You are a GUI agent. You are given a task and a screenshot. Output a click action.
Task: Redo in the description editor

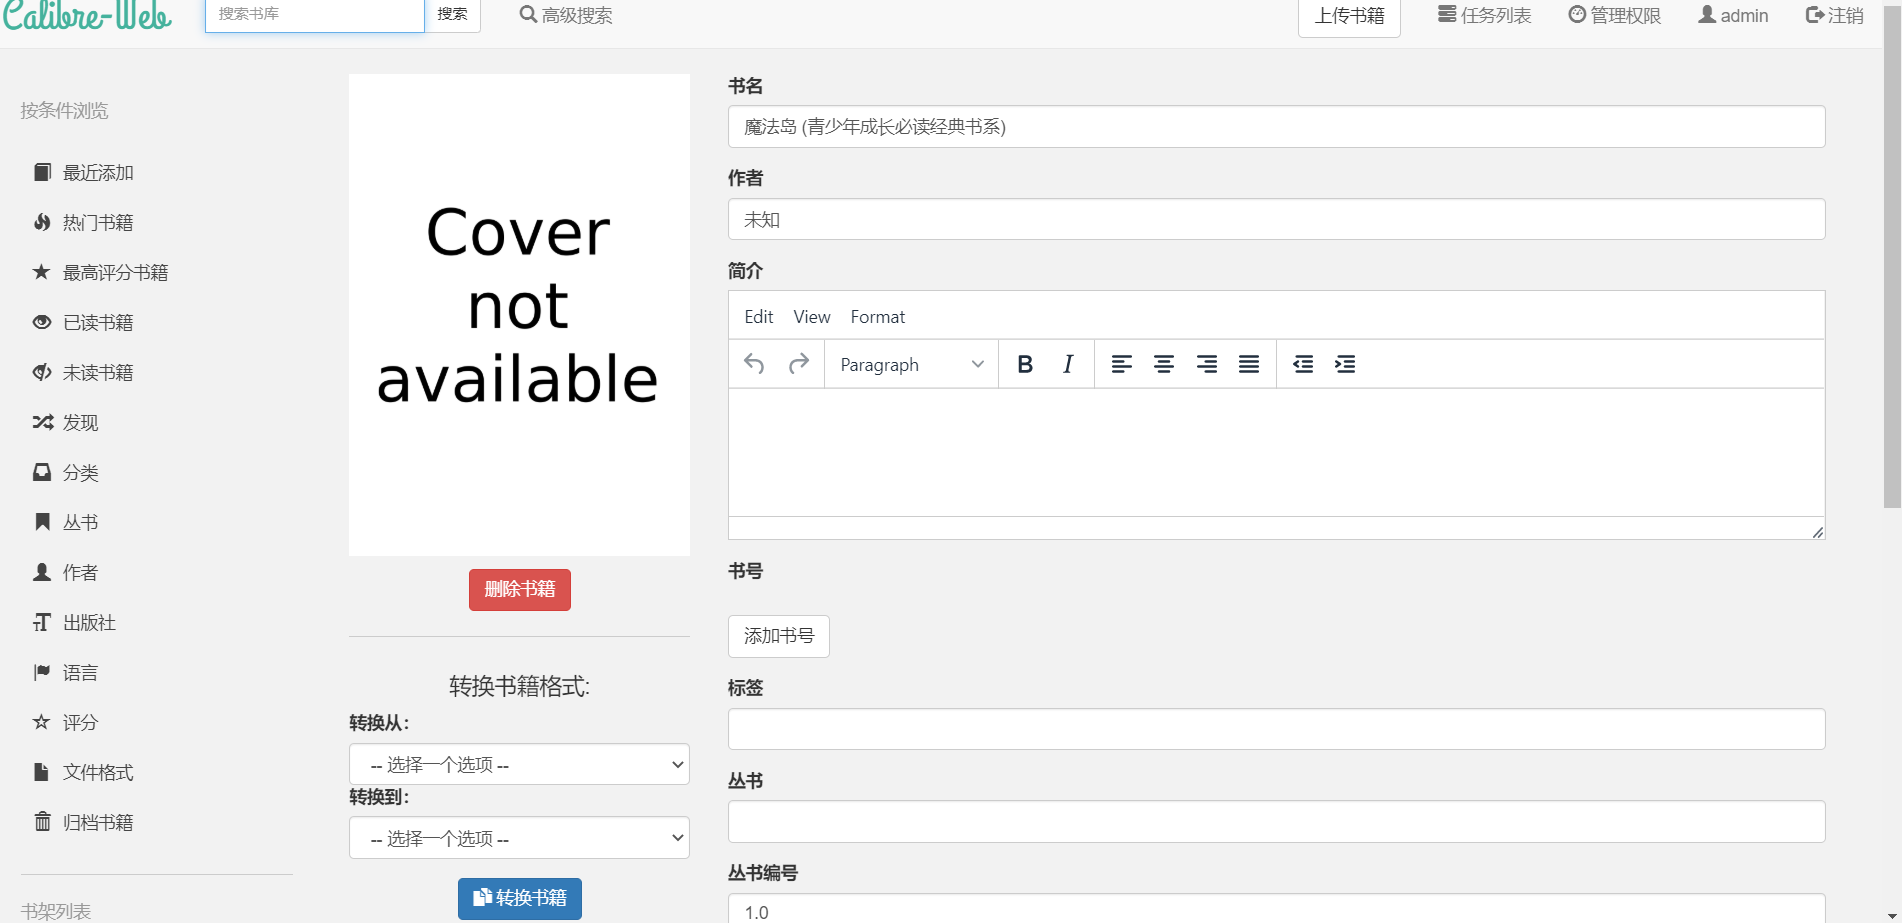(x=798, y=364)
